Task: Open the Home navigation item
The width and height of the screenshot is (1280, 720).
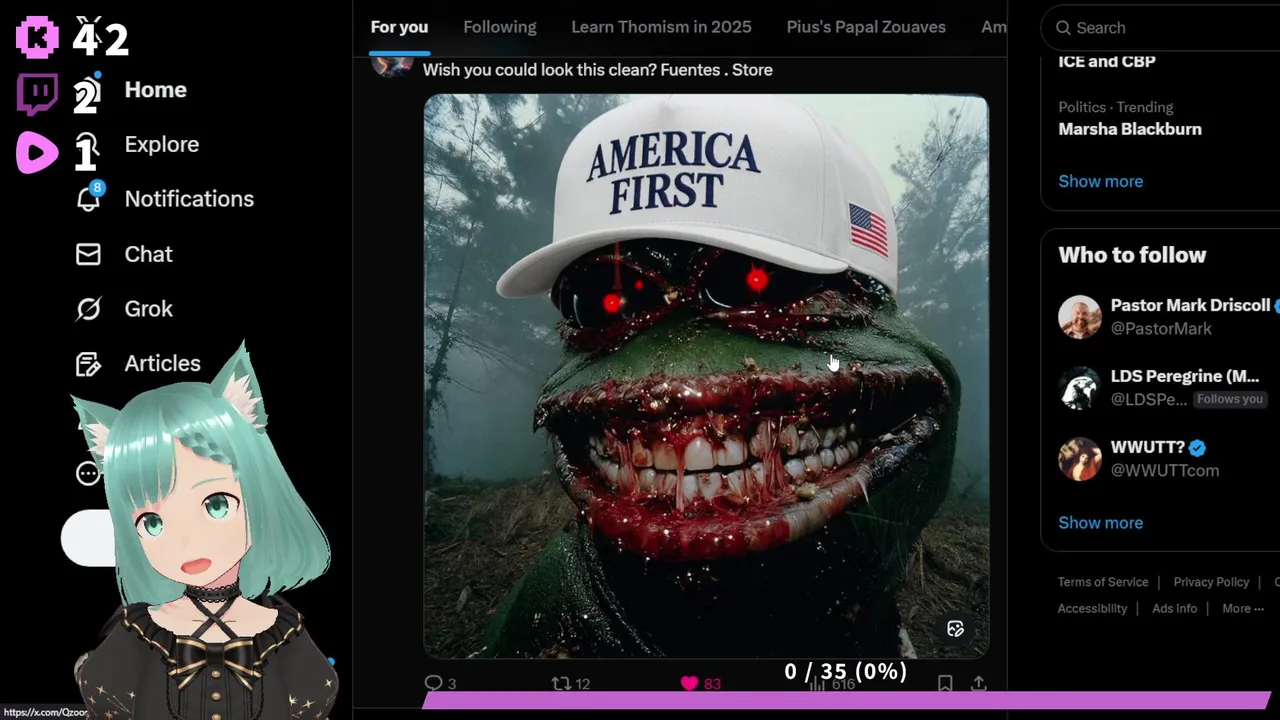Action: click(155, 90)
